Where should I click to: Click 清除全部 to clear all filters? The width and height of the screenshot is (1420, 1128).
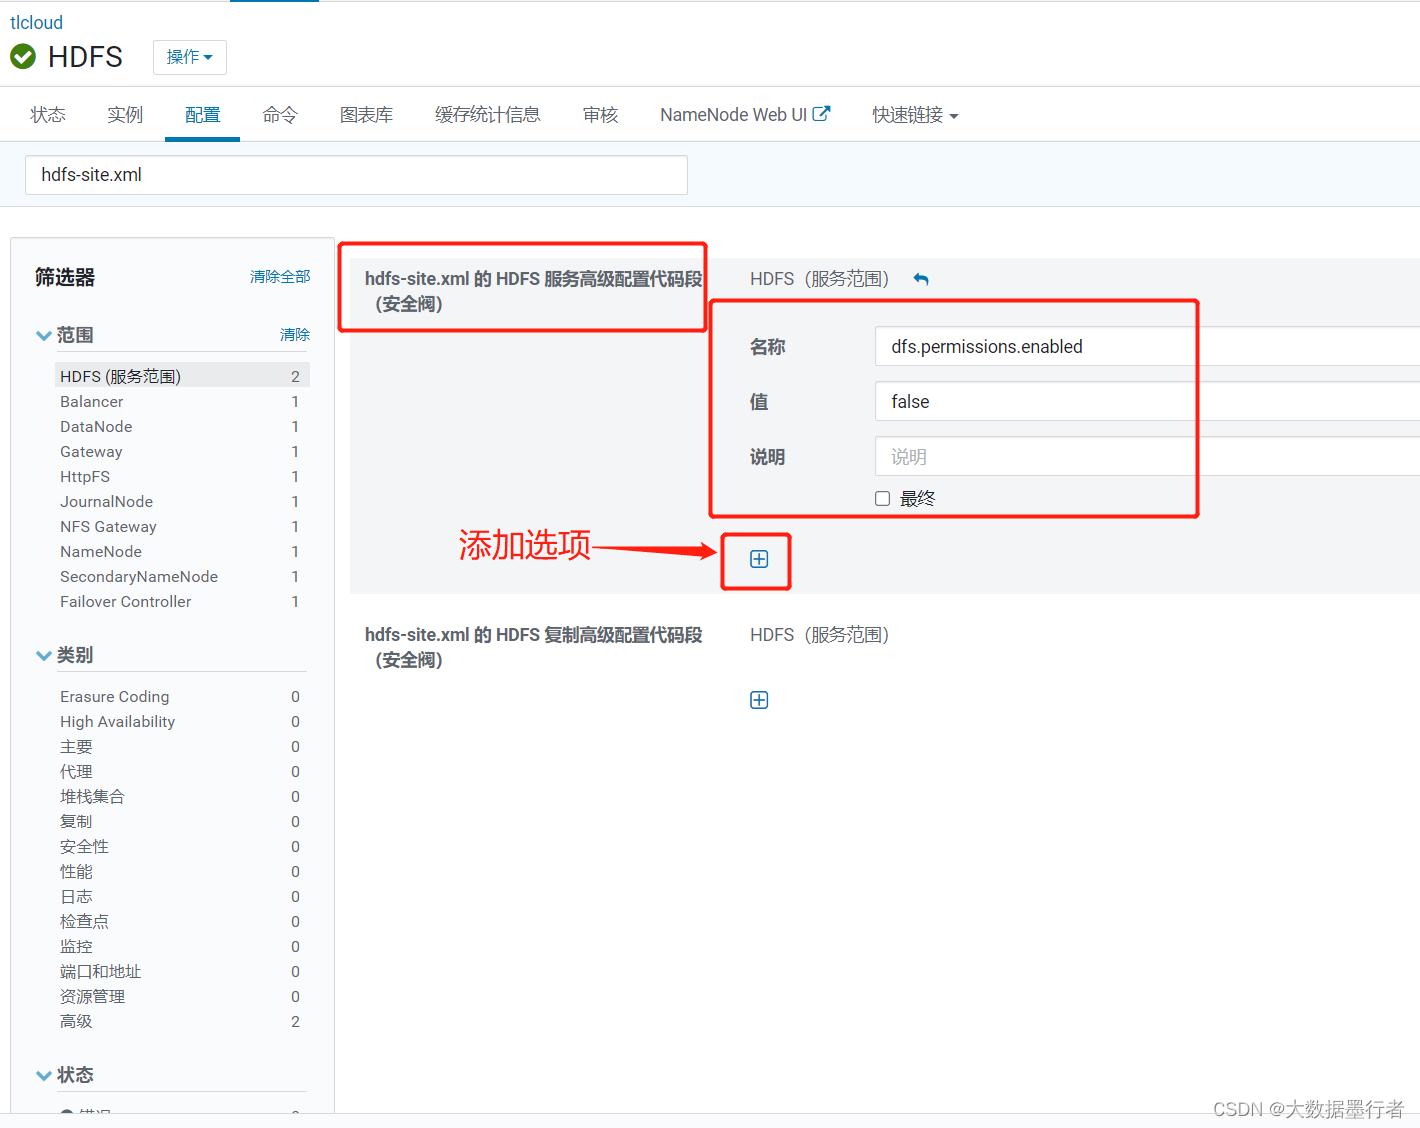(x=280, y=277)
